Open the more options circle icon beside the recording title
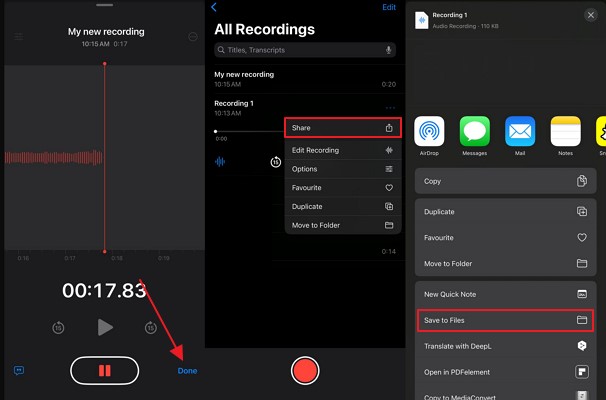This screenshot has width=606, height=400. (193, 37)
